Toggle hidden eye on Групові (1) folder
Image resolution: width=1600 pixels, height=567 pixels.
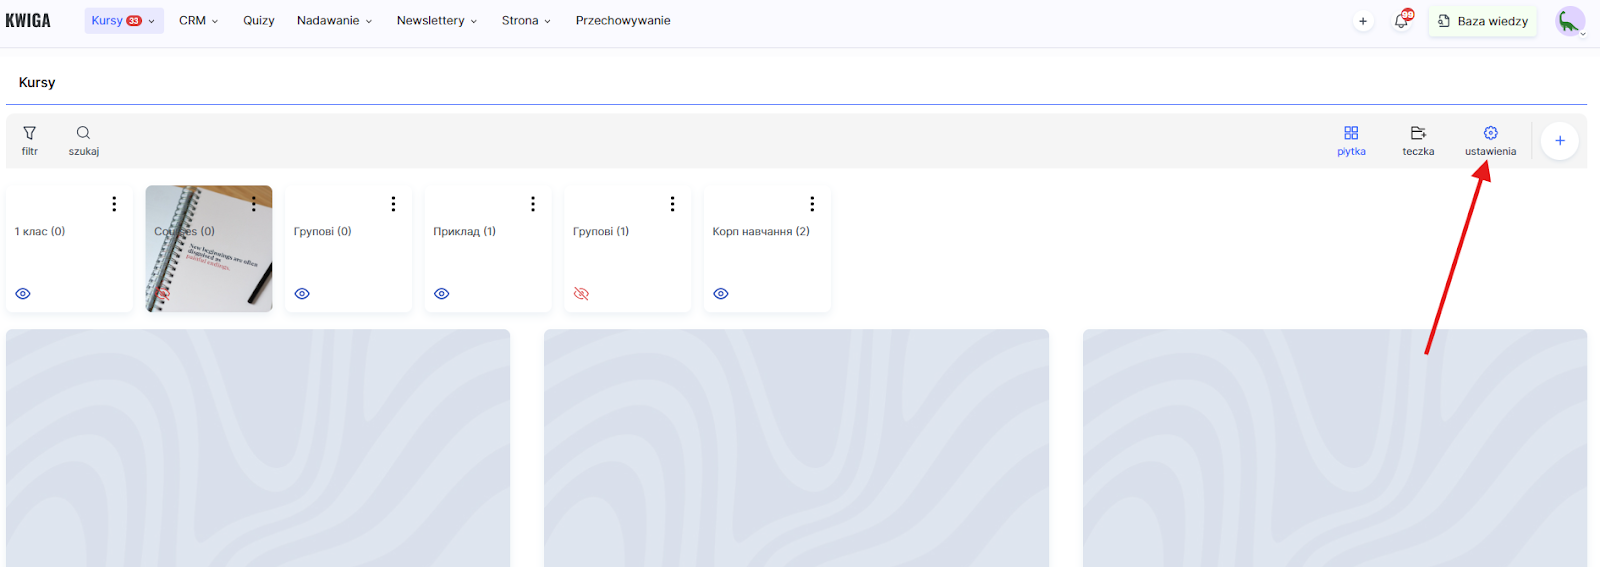(x=581, y=294)
